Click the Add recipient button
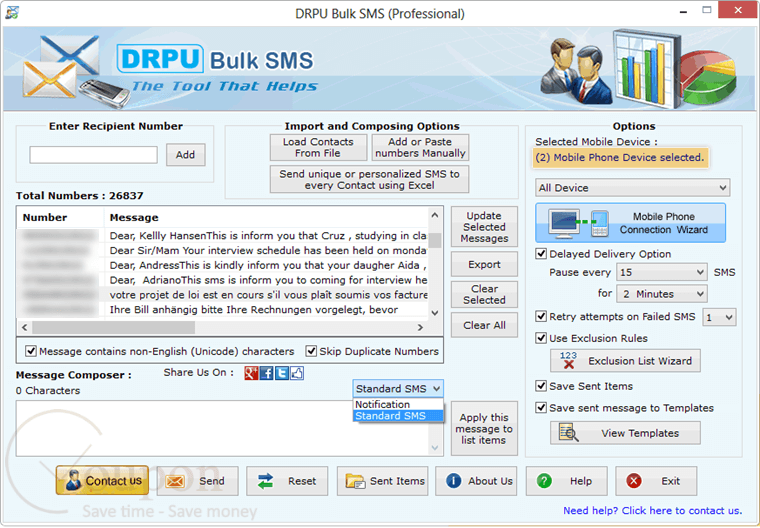The image size is (760, 528). [186, 155]
